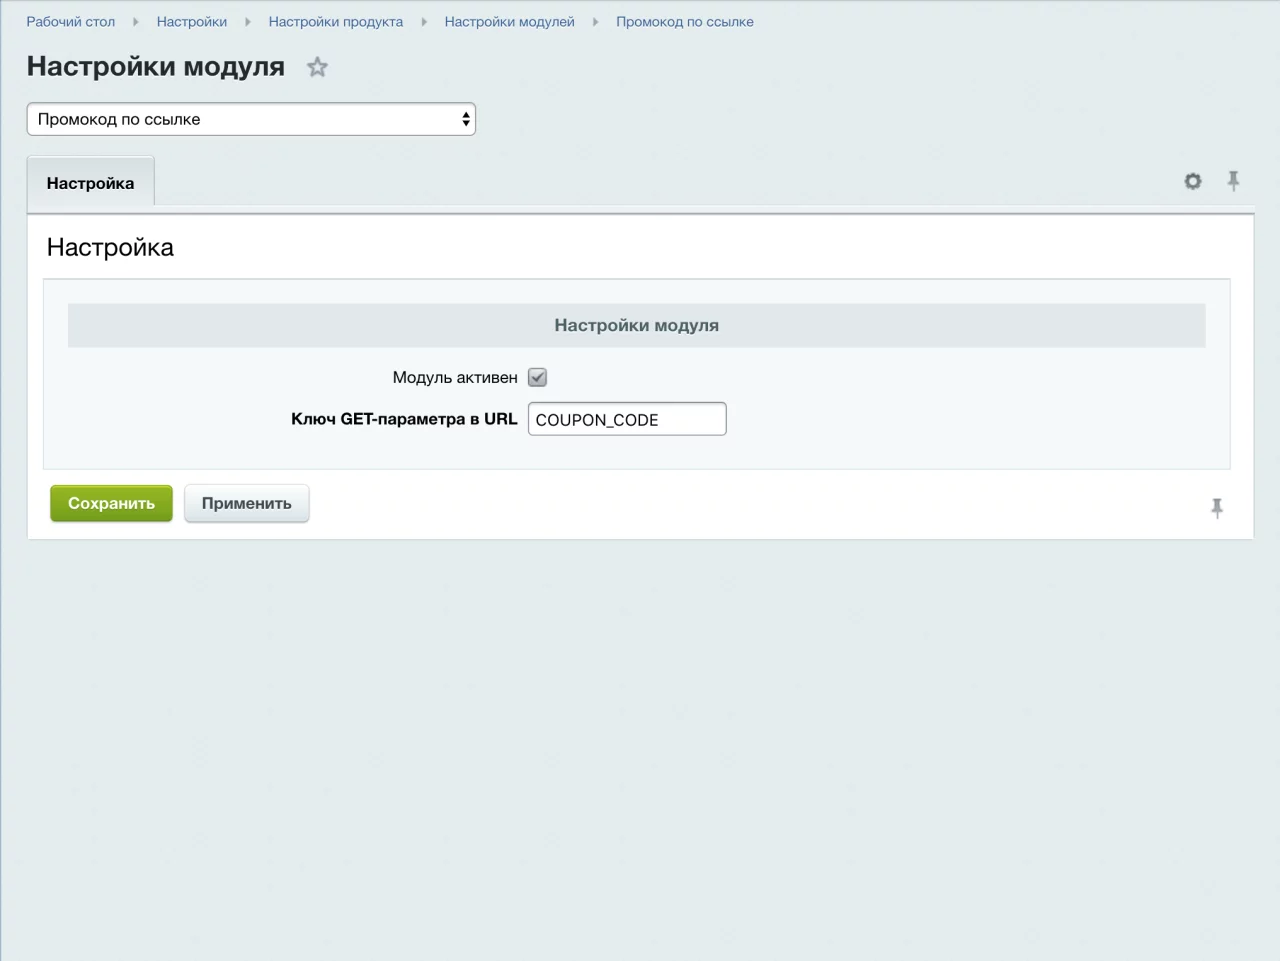Open Настройки breadcrumb link
Image resolution: width=1280 pixels, height=961 pixels.
pyautogui.click(x=191, y=22)
